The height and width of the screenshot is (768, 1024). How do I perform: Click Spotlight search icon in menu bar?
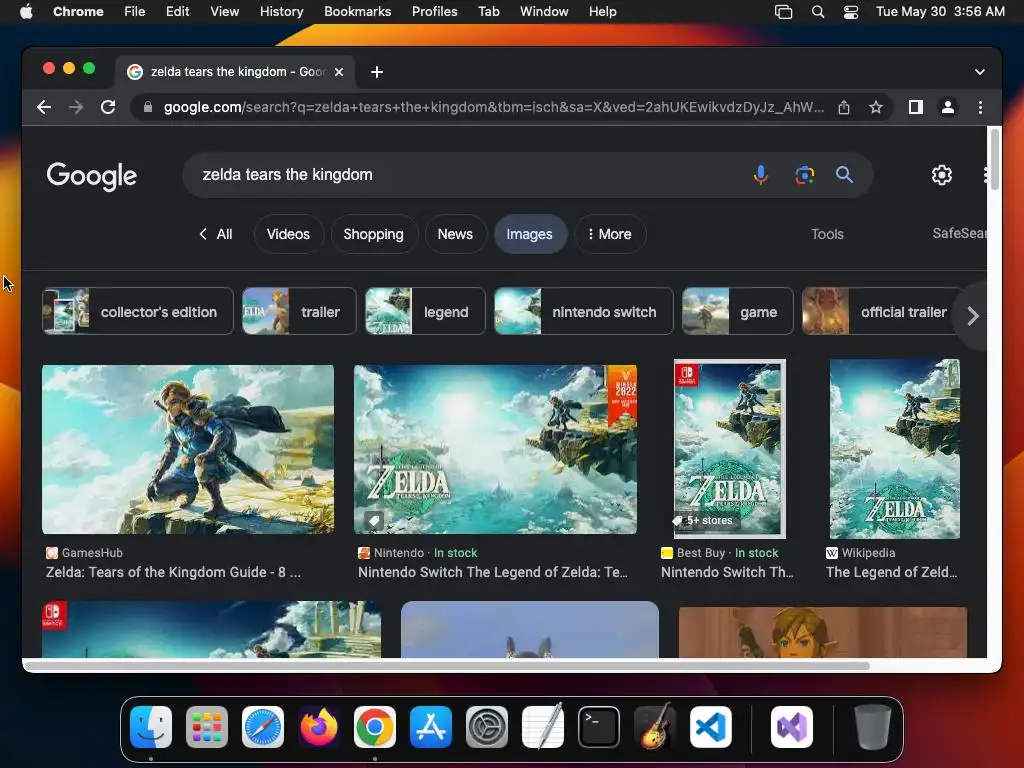pyautogui.click(x=818, y=11)
